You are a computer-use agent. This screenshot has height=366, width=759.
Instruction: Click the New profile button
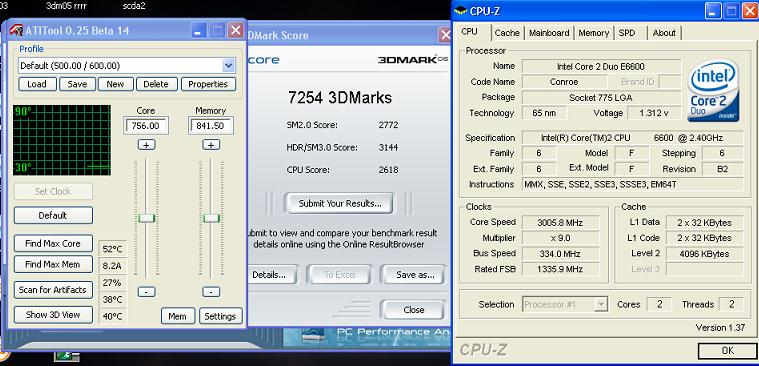(115, 84)
